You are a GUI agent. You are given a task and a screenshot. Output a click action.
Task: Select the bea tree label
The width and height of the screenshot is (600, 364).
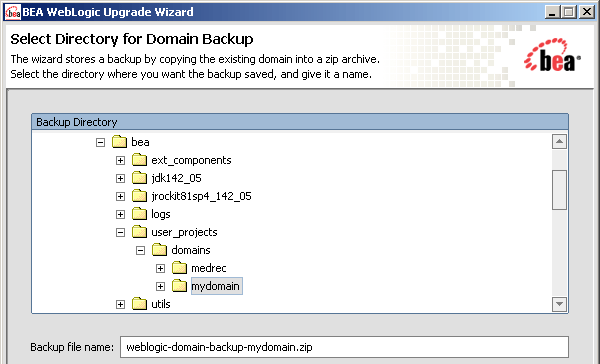[140, 142]
